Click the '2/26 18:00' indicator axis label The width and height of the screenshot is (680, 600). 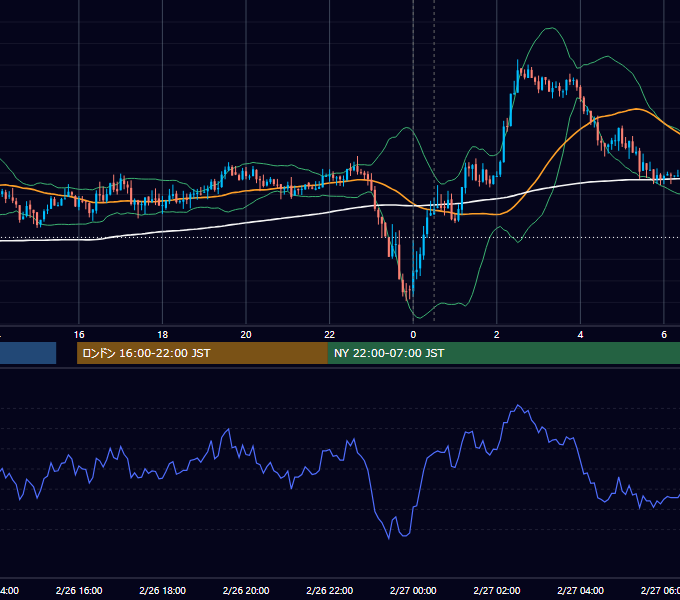pos(163,590)
